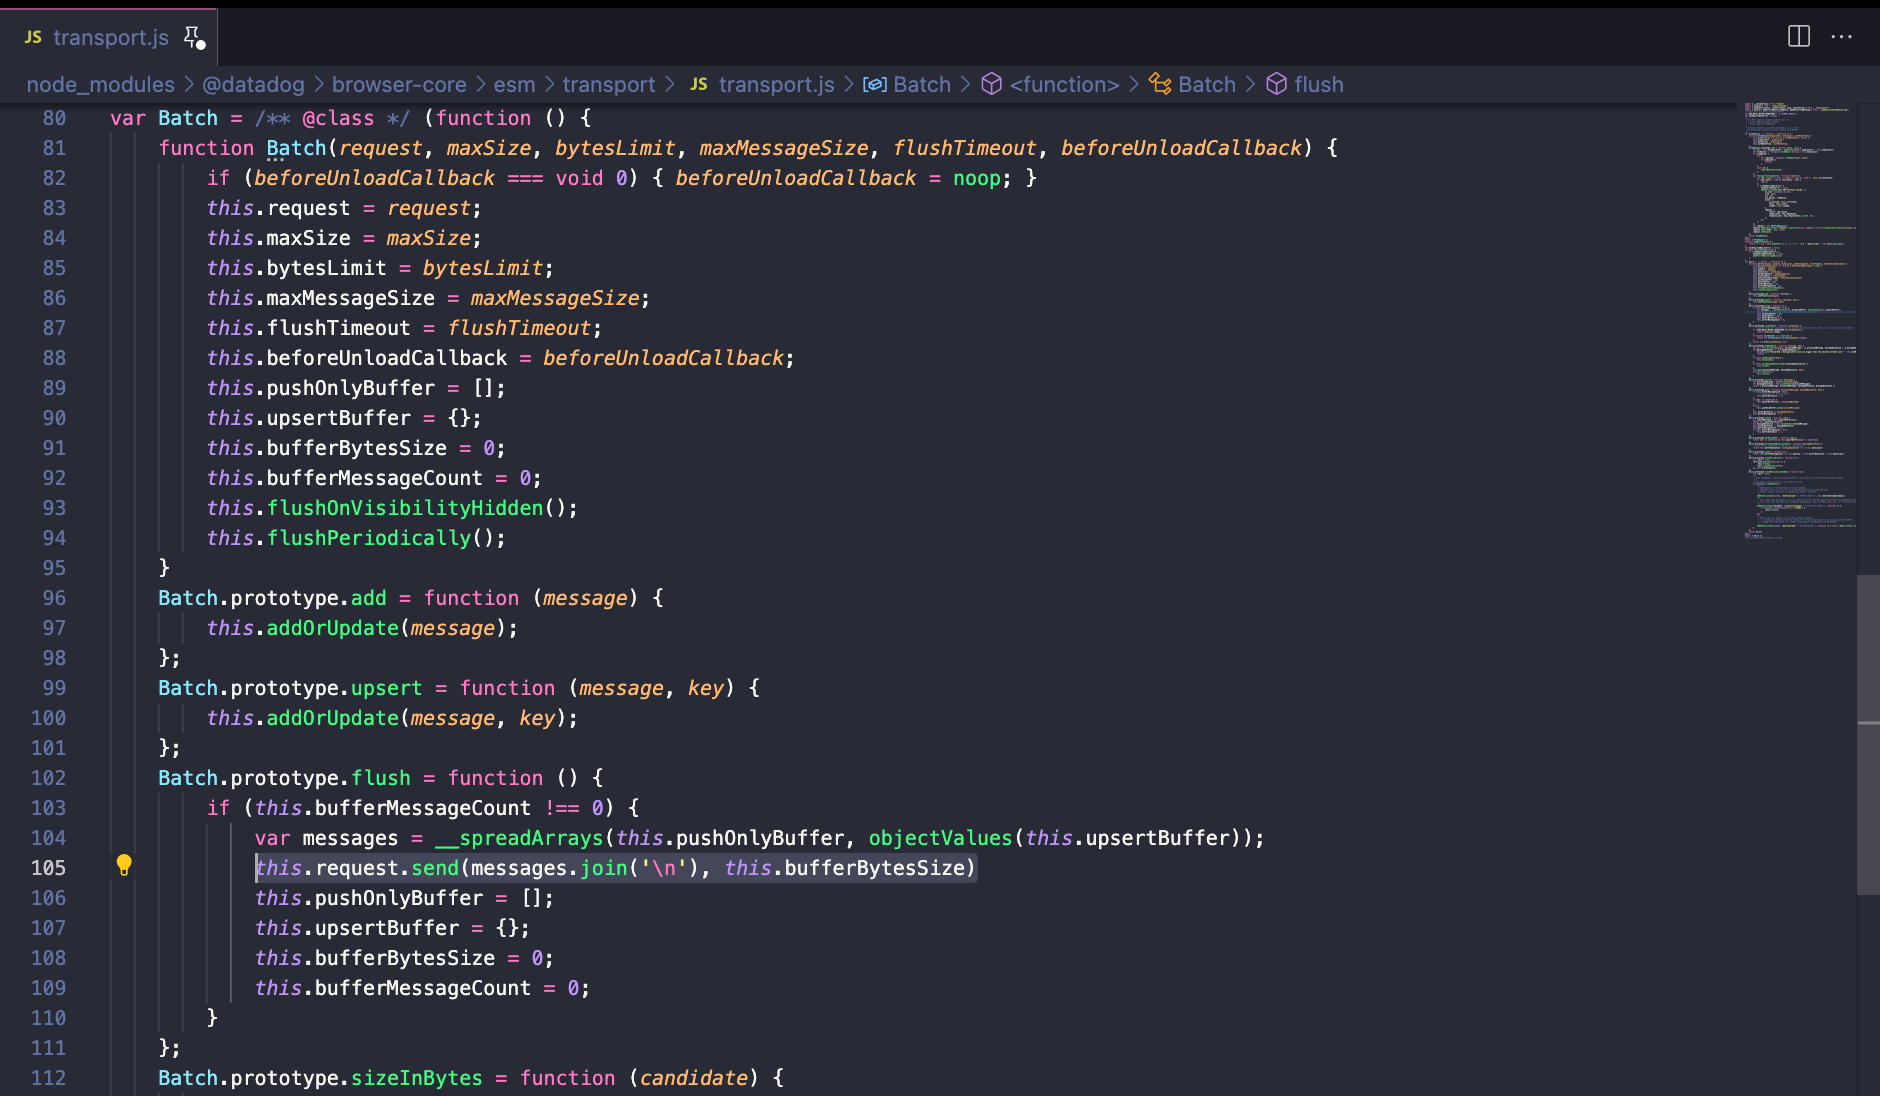The height and width of the screenshot is (1096, 1880).
Task: Click the function cube icon in breadcrumb
Action: click(x=991, y=84)
